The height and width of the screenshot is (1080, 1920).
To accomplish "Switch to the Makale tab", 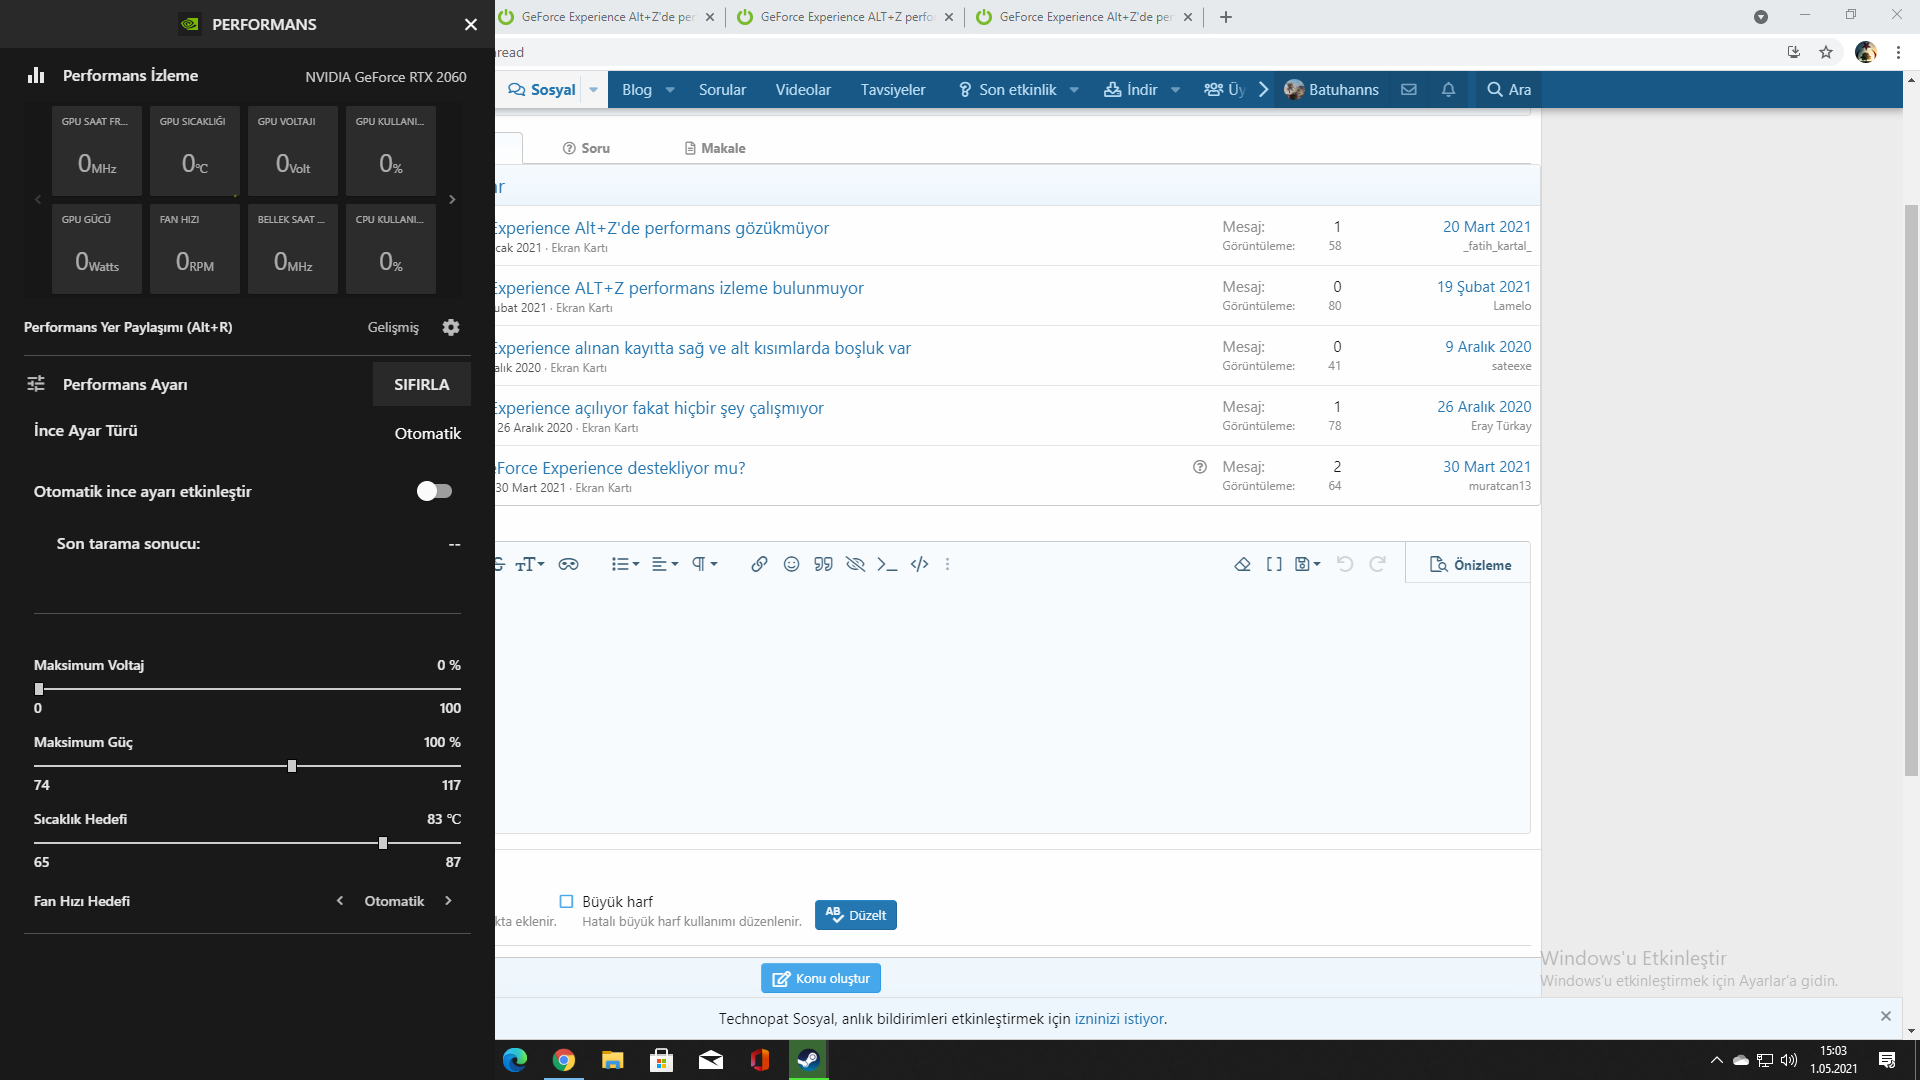I will tap(714, 148).
